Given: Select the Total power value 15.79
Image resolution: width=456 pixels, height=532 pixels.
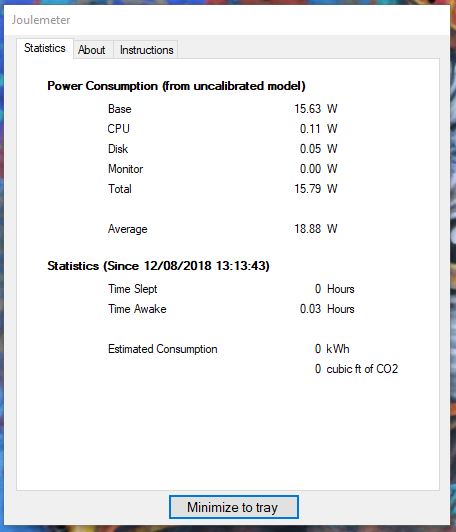Looking at the screenshot, I should pos(307,189).
